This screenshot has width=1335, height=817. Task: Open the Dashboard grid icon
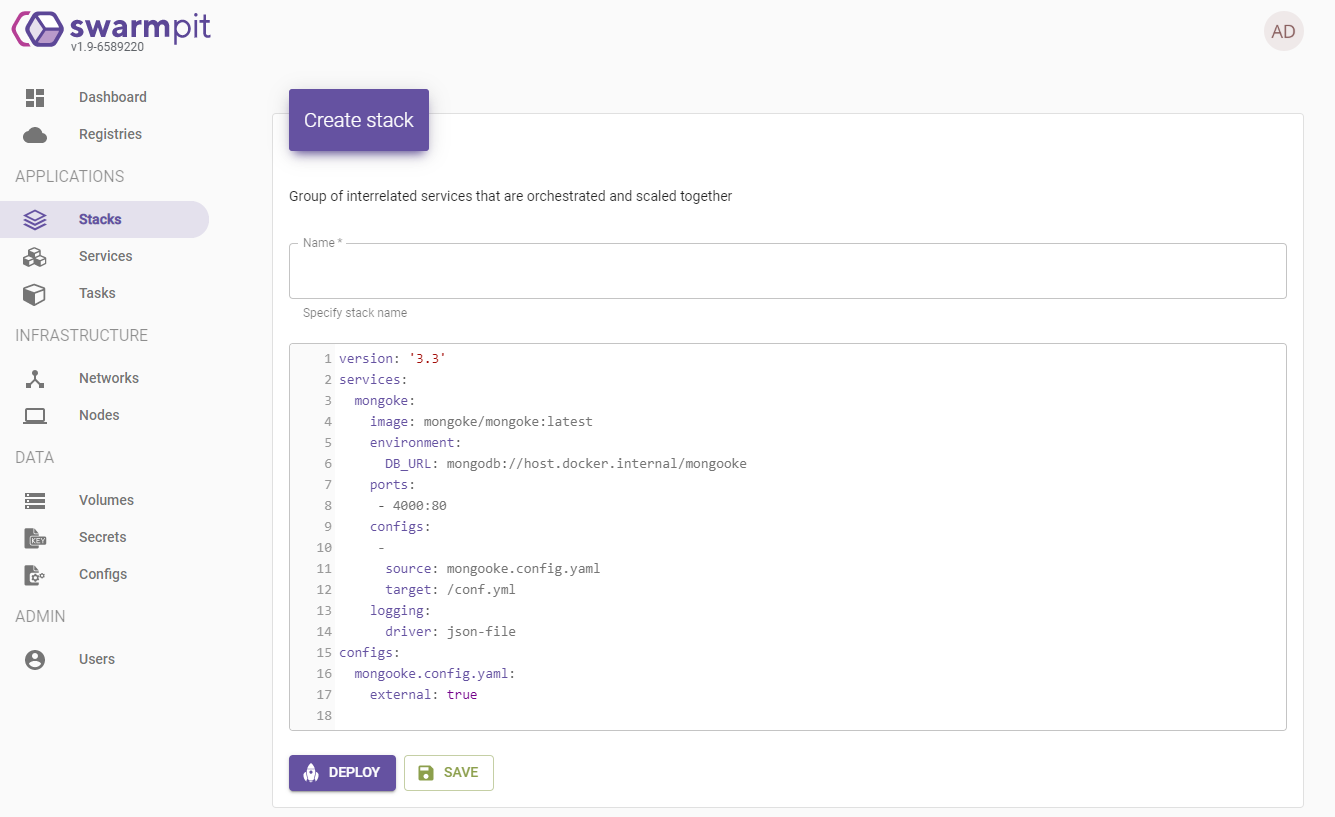(x=34, y=97)
